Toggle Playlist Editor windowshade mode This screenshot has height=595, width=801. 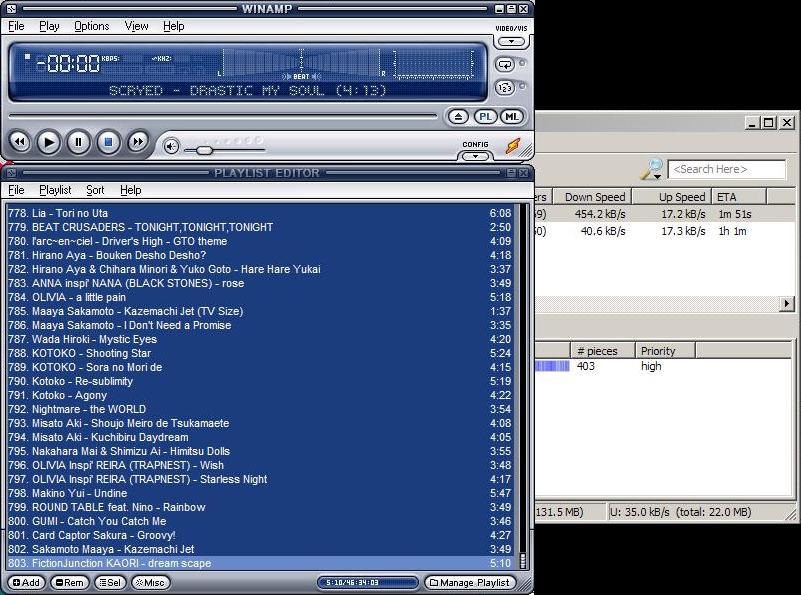(511, 173)
